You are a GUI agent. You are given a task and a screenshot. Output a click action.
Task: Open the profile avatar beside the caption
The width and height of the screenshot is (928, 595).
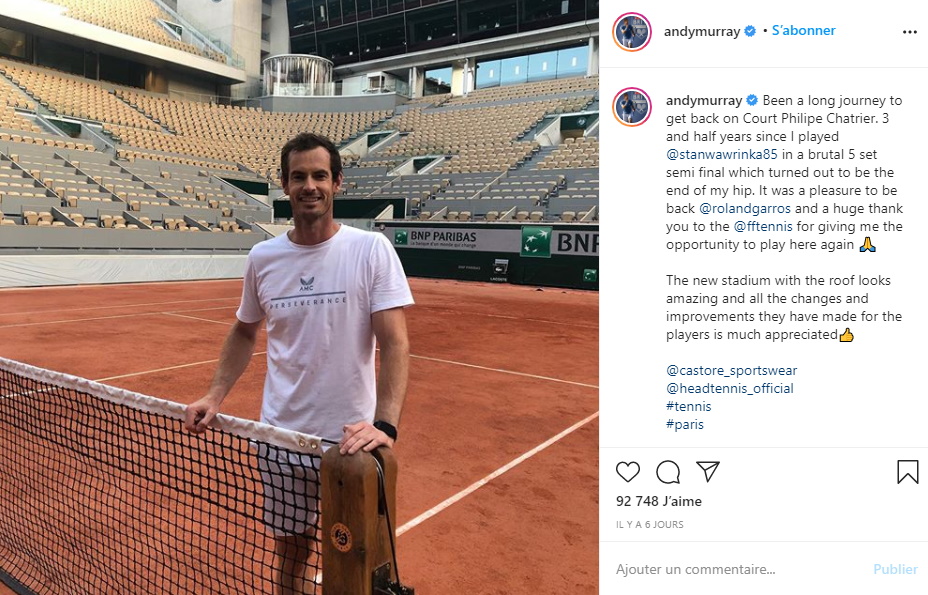click(x=632, y=107)
